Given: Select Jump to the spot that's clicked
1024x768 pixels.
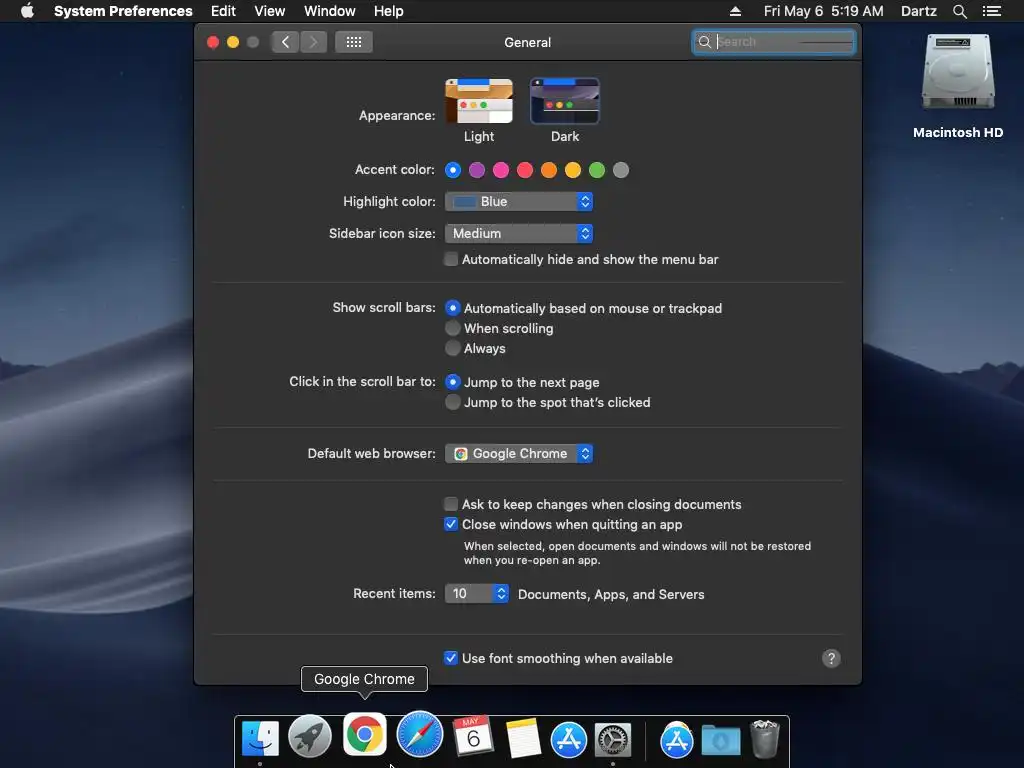Looking at the screenshot, I should (x=453, y=402).
